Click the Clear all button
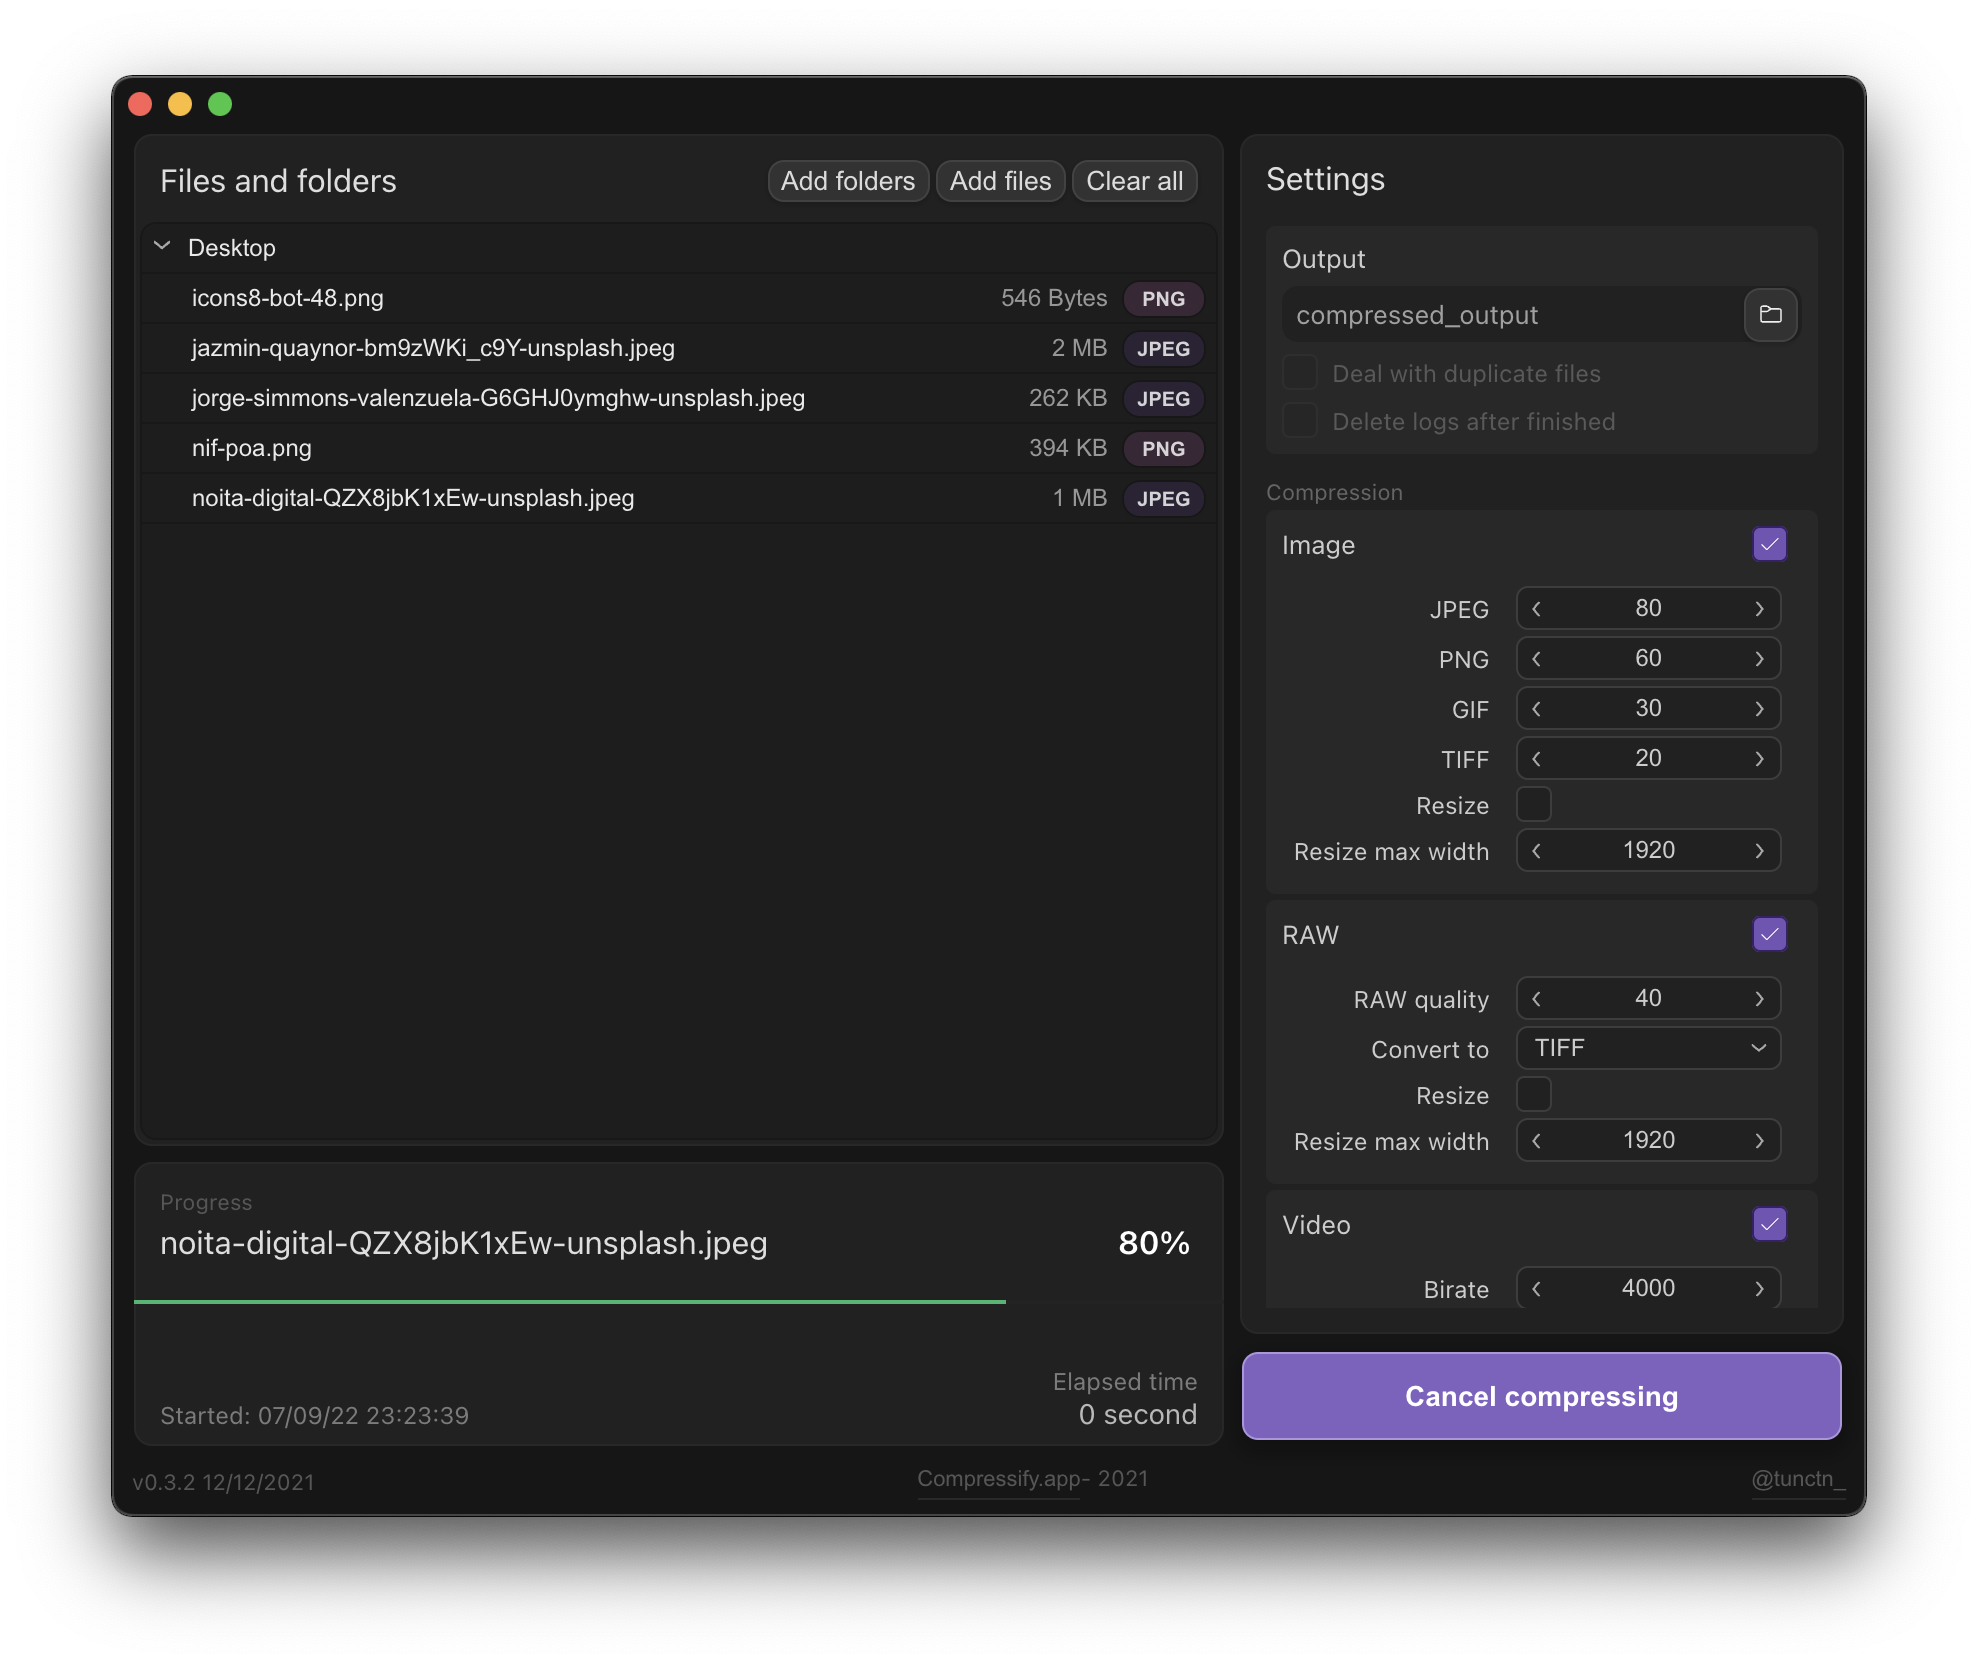1978x1664 pixels. (1134, 181)
